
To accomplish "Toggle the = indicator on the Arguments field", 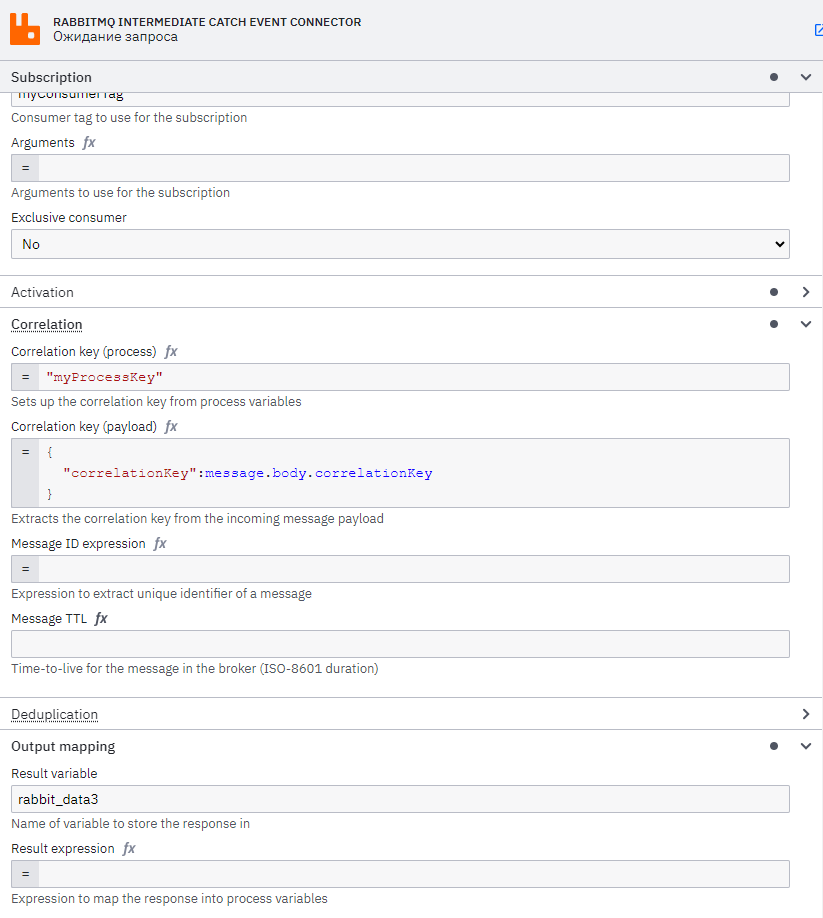I will pyautogui.click(x=25, y=168).
